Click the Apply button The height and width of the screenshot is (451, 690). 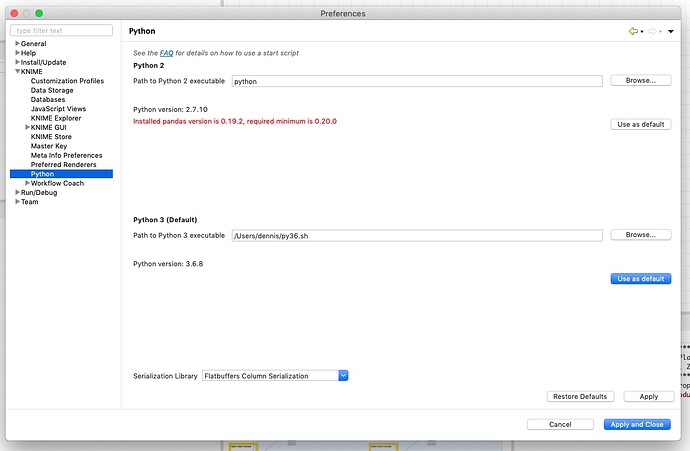coord(649,396)
